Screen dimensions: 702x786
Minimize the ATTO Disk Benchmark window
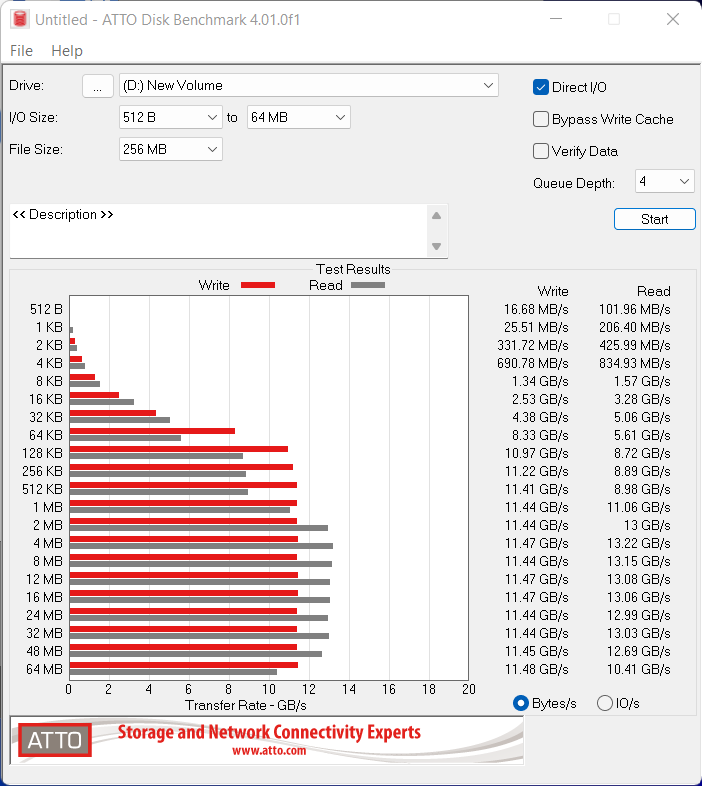pos(559,19)
